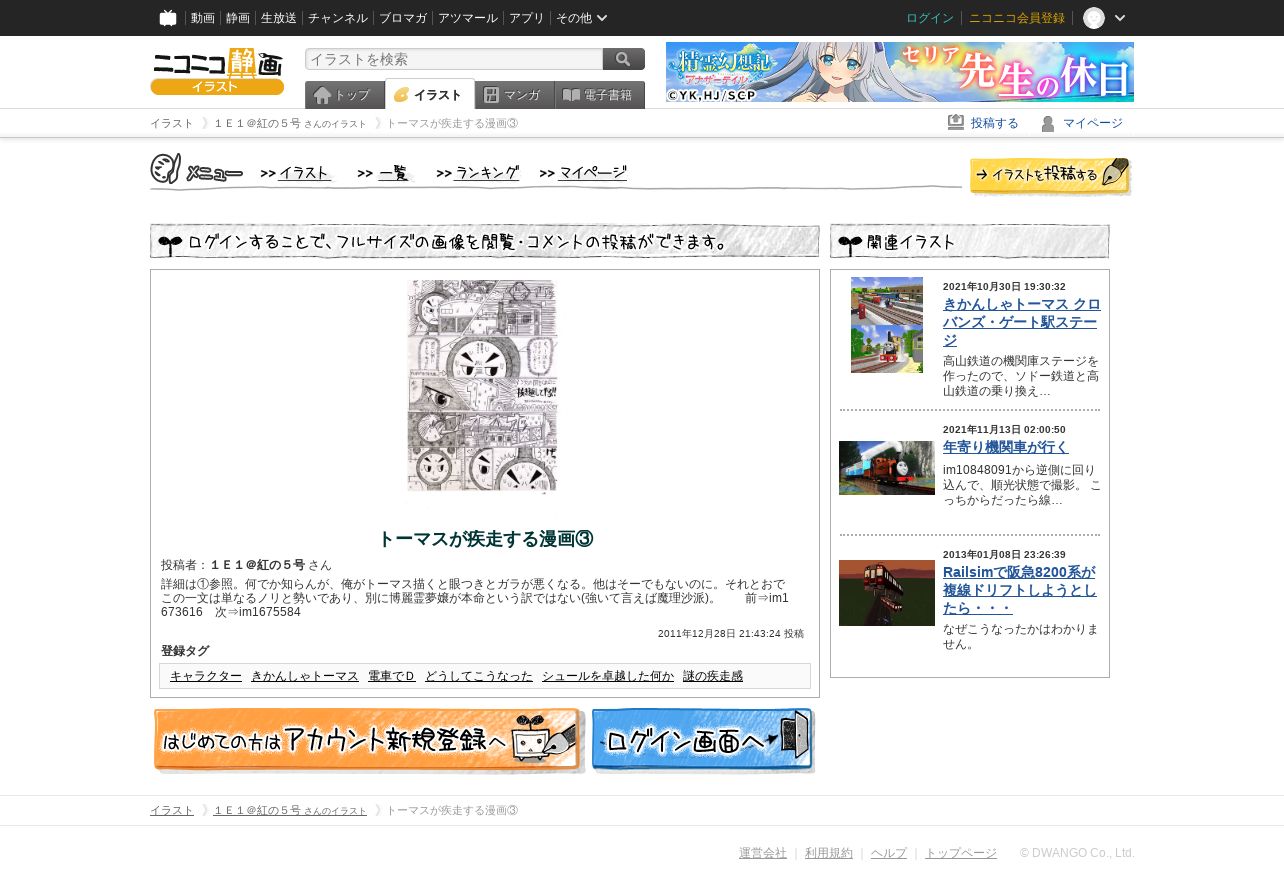Open マイページ link in sub-header
The width and height of the screenshot is (1284, 880).
coord(1093,123)
